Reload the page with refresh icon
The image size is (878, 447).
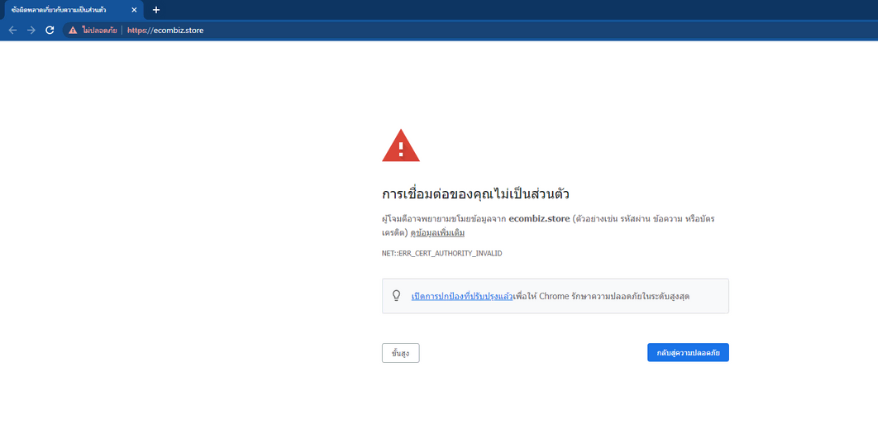[50, 30]
